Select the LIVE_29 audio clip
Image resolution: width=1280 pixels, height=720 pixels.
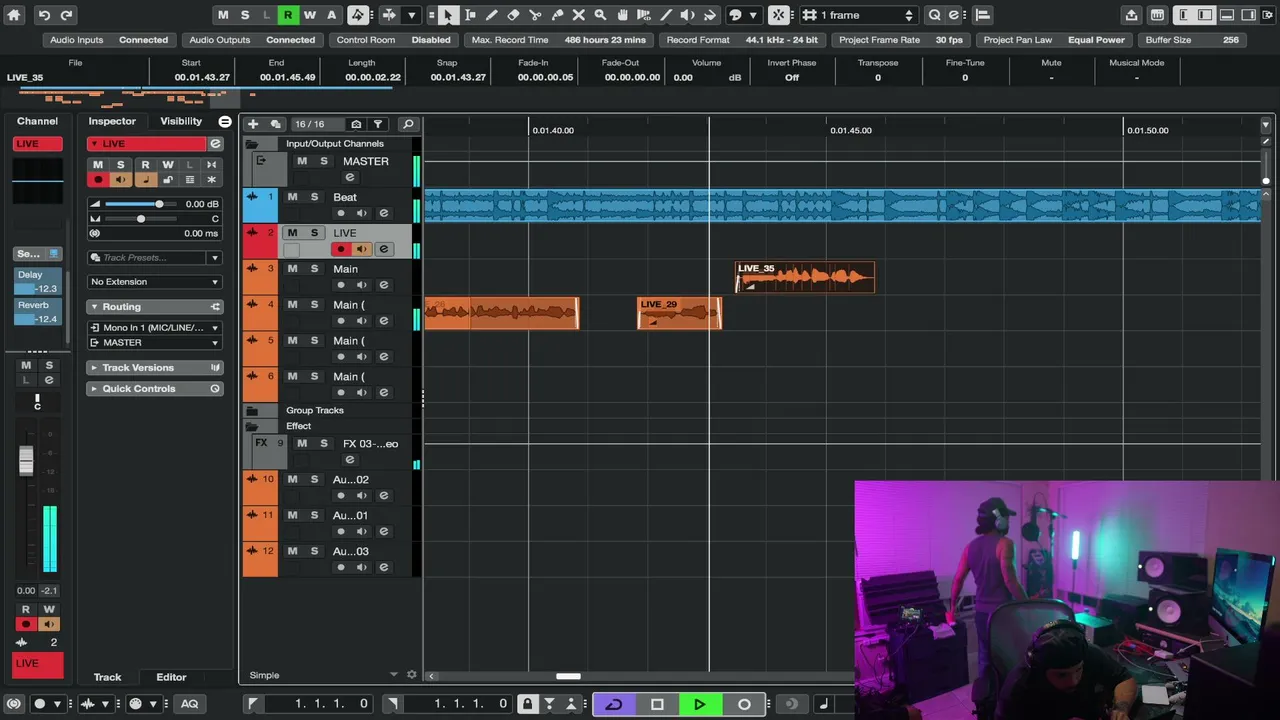(679, 314)
